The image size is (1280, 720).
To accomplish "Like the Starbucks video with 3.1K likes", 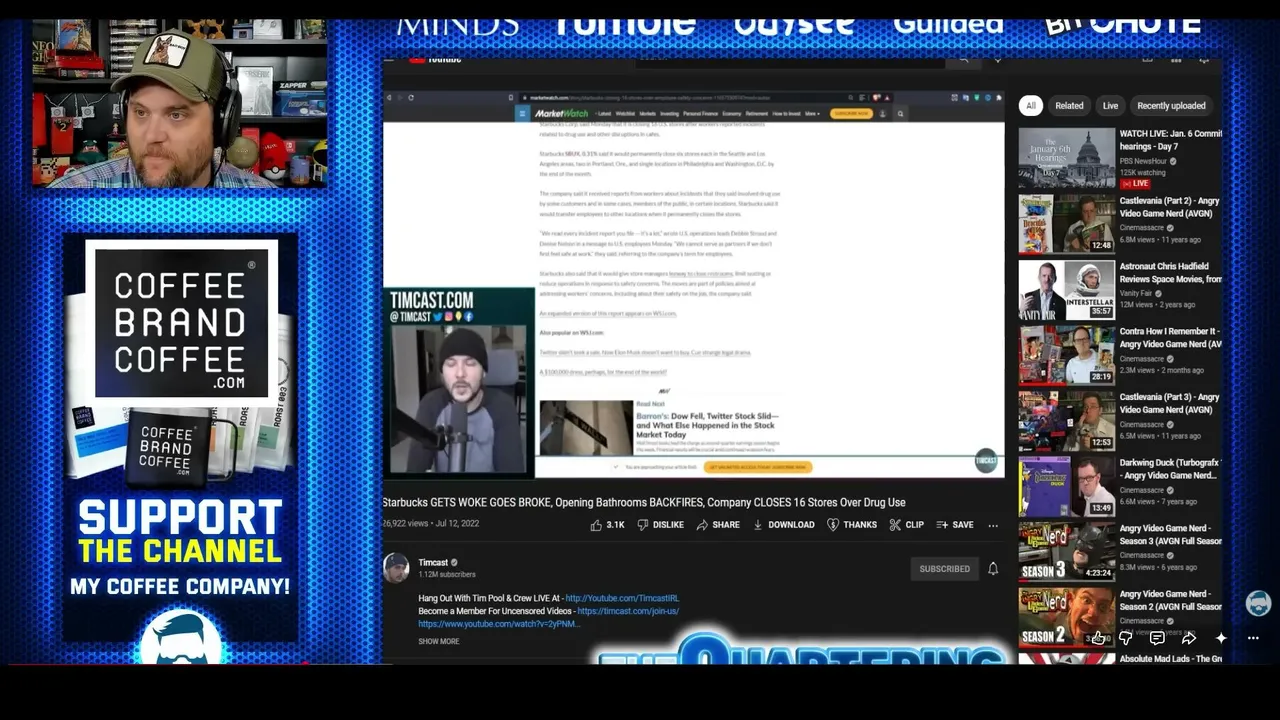I will click(607, 525).
